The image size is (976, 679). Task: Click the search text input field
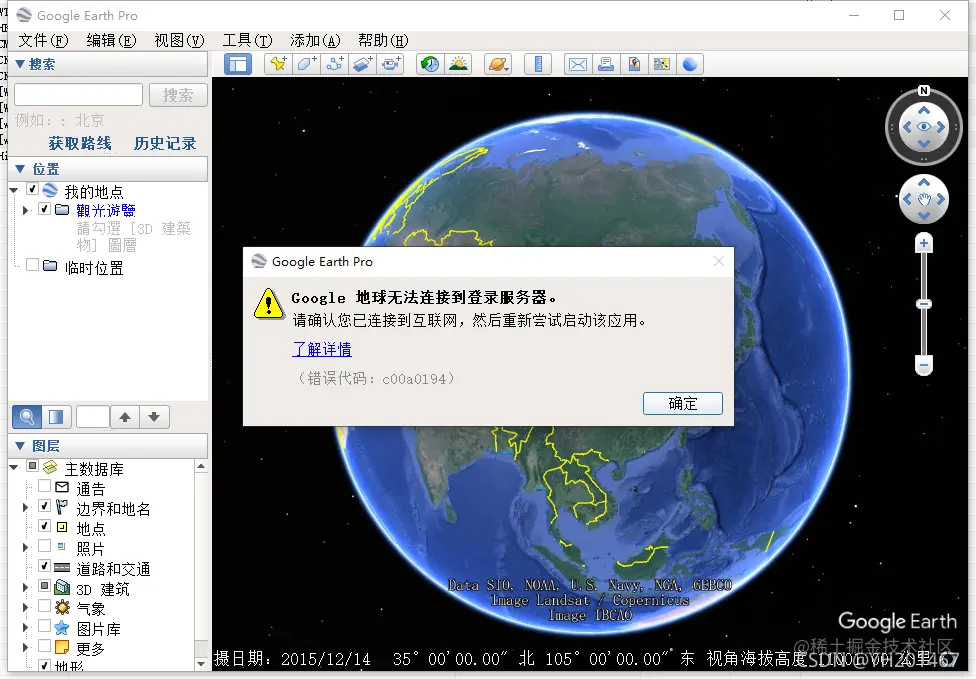click(78, 95)
